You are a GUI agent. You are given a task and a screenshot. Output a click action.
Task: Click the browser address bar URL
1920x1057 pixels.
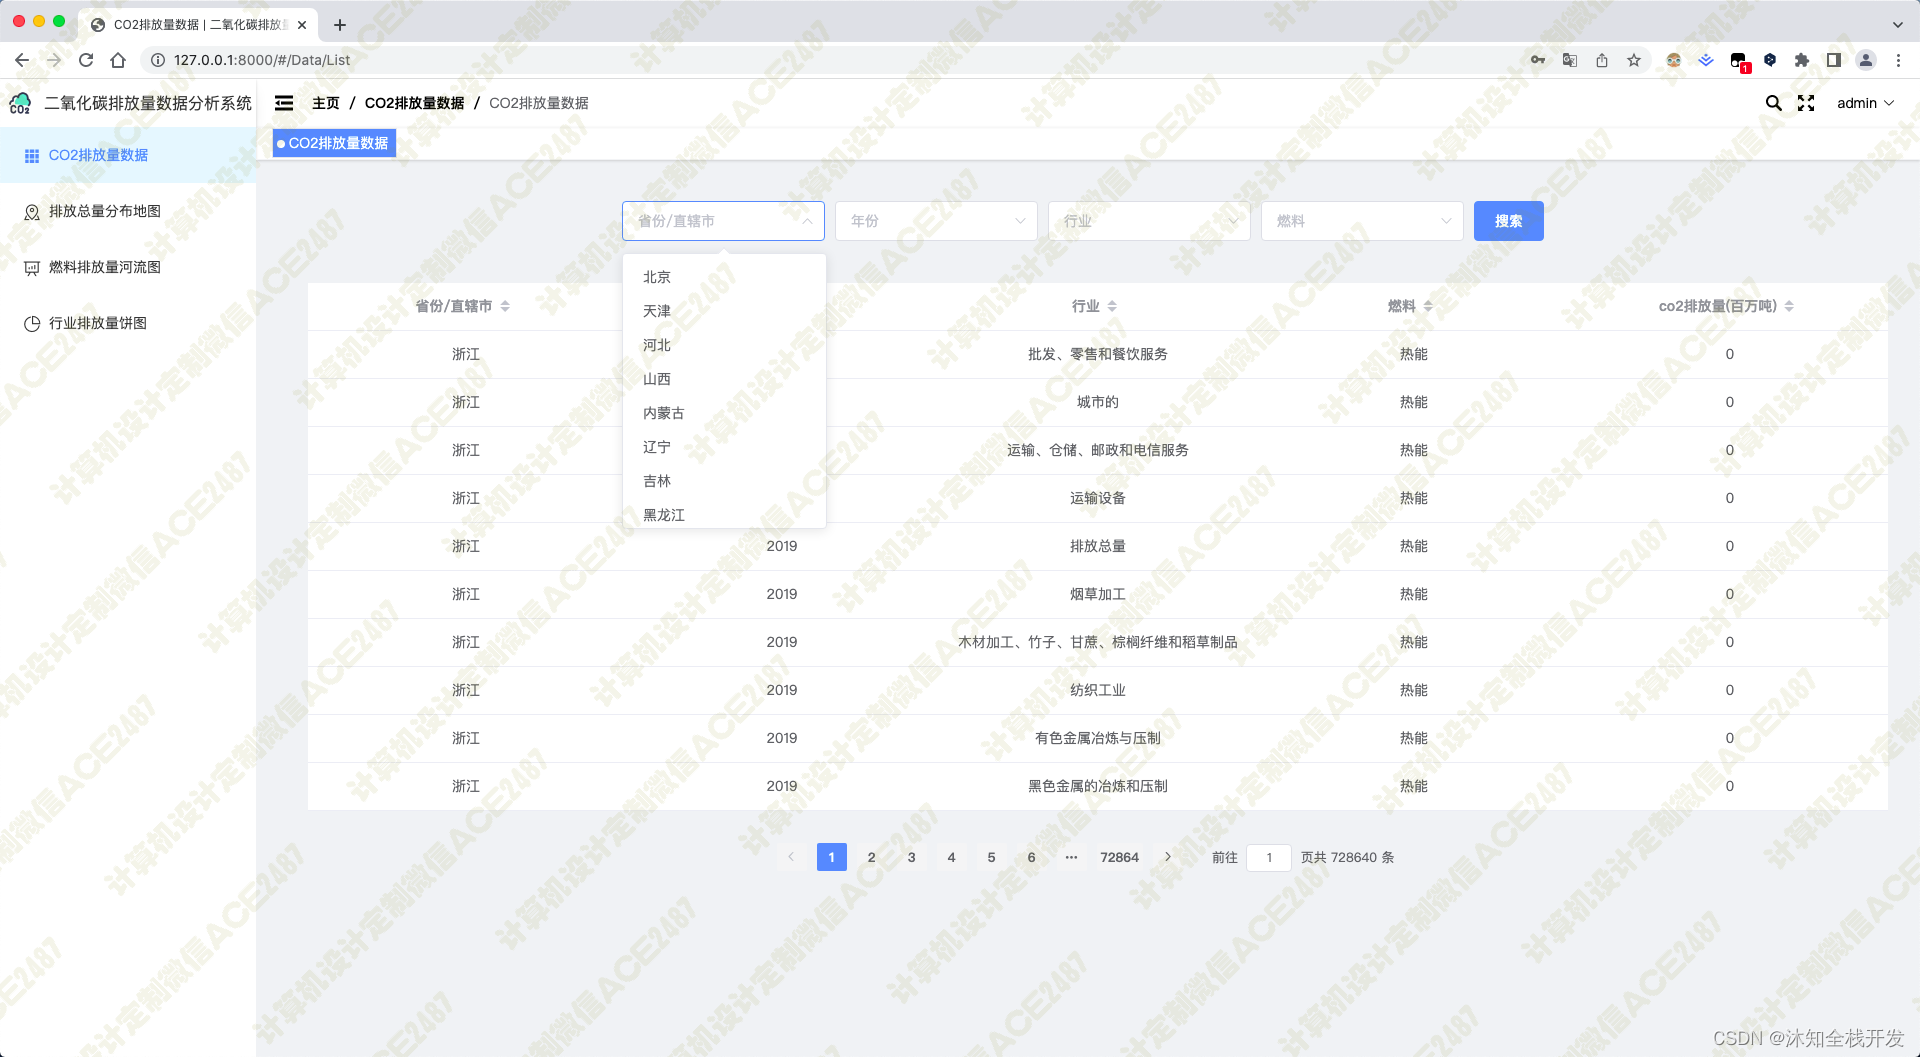pyautogui.click(x=262, y=60)
